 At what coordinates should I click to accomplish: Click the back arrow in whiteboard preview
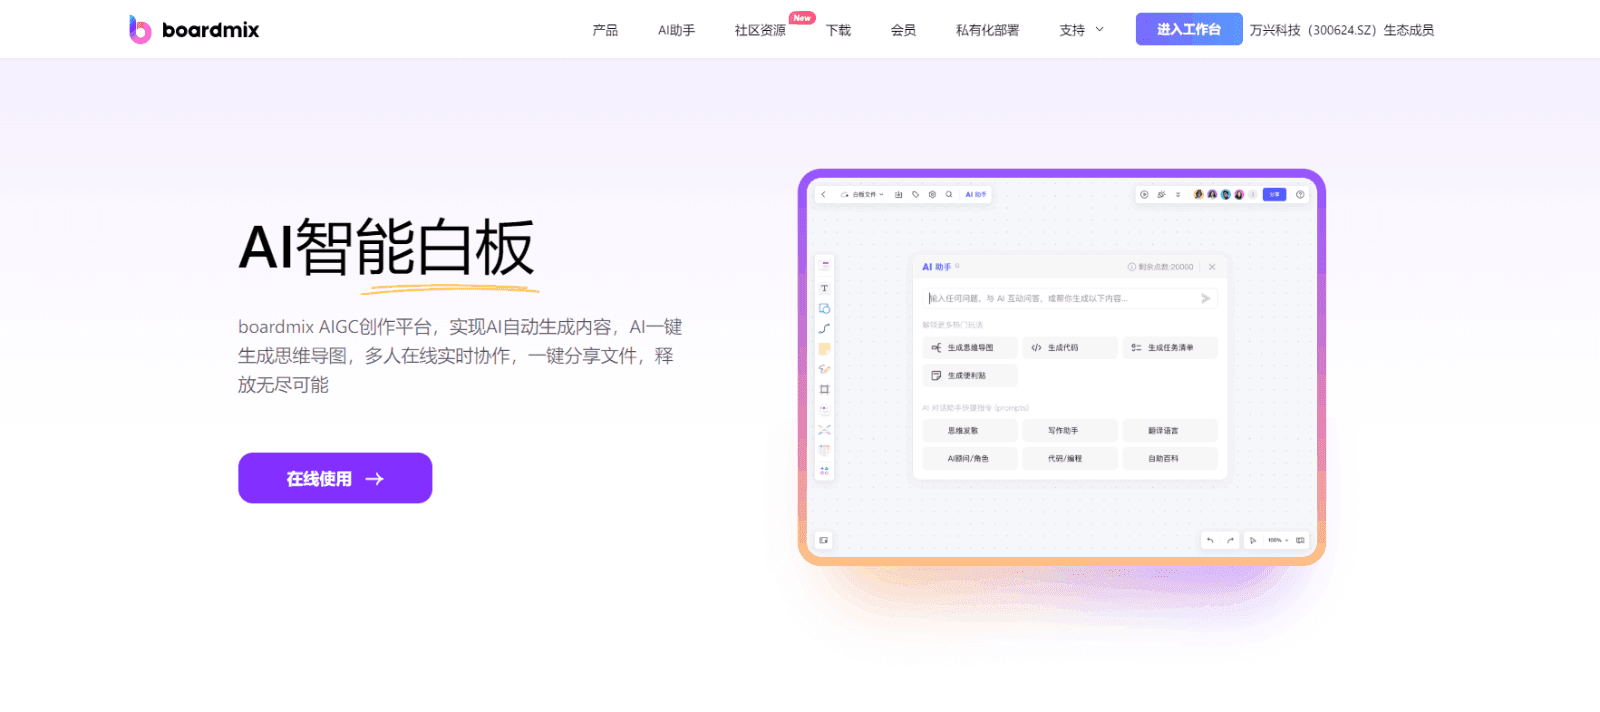[x=823, y=195]
